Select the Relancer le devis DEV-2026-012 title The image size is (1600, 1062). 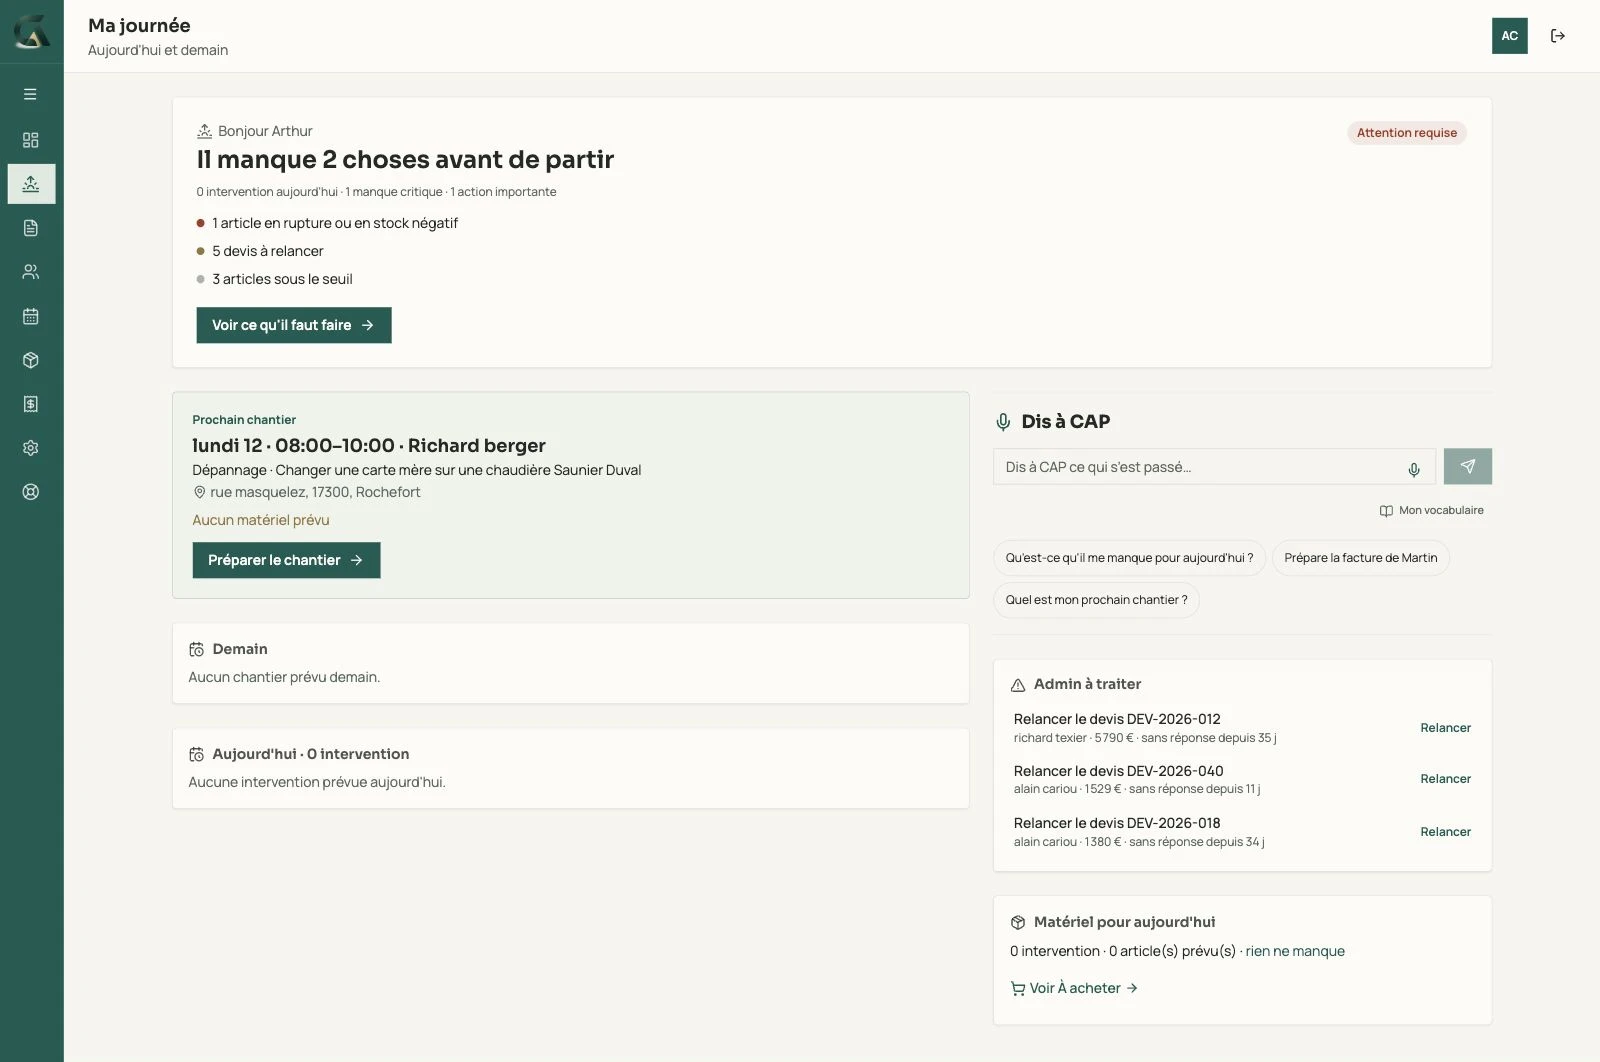pos(1117,719)
